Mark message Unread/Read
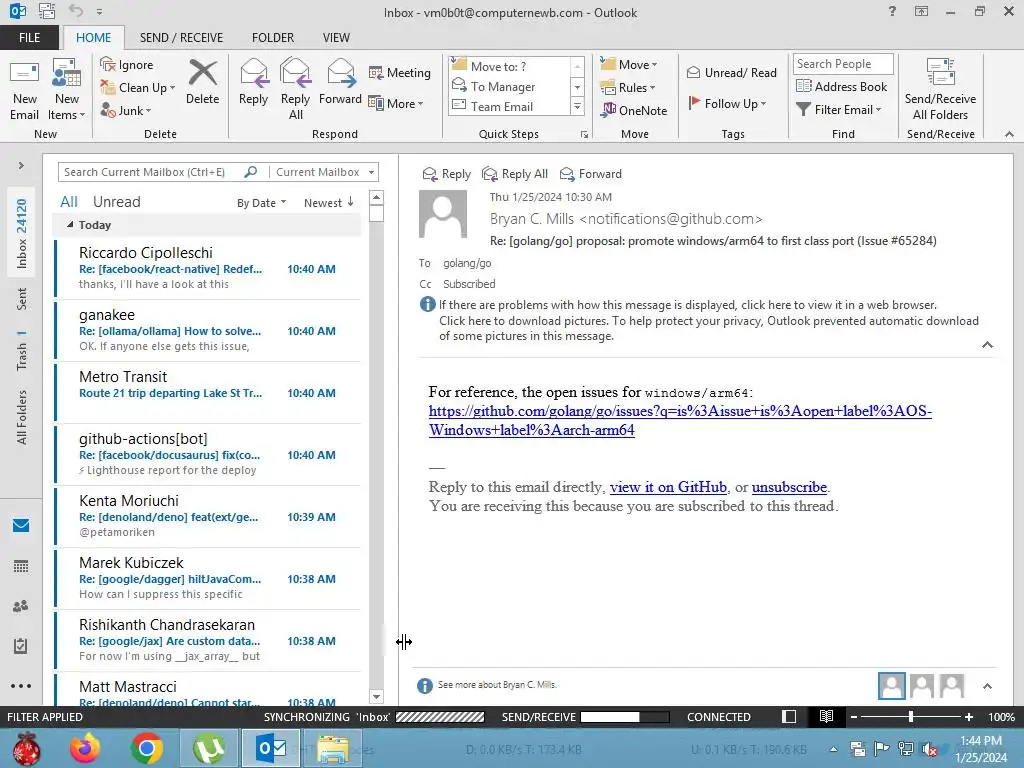The image size is (1024, 768). pos(731,72)
